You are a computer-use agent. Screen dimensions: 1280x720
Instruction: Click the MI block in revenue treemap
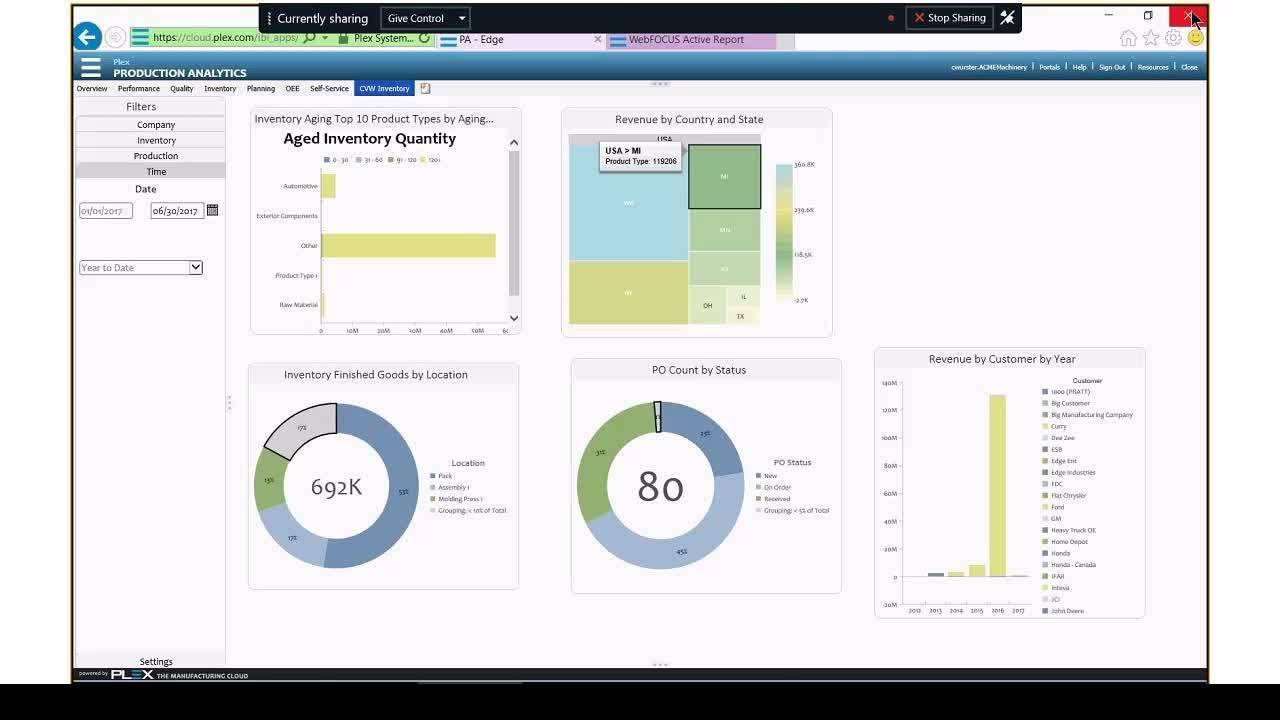(x=724, y=176)
